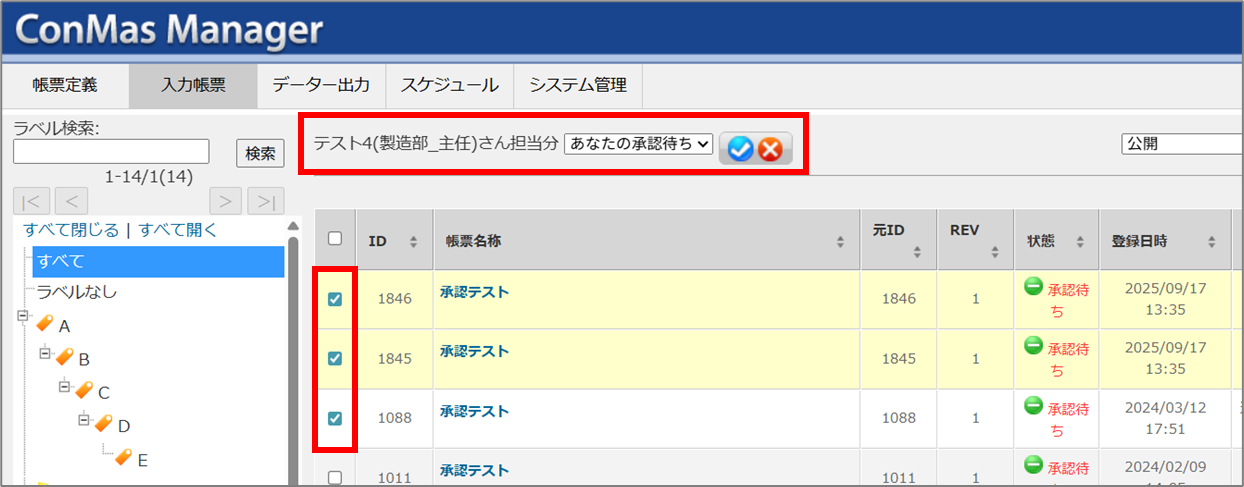Image resolution: width=1244 pixels, height=487 pixels.
Task: Go to next page of labels
Action: pyautogui.click(x=225, y=201)
